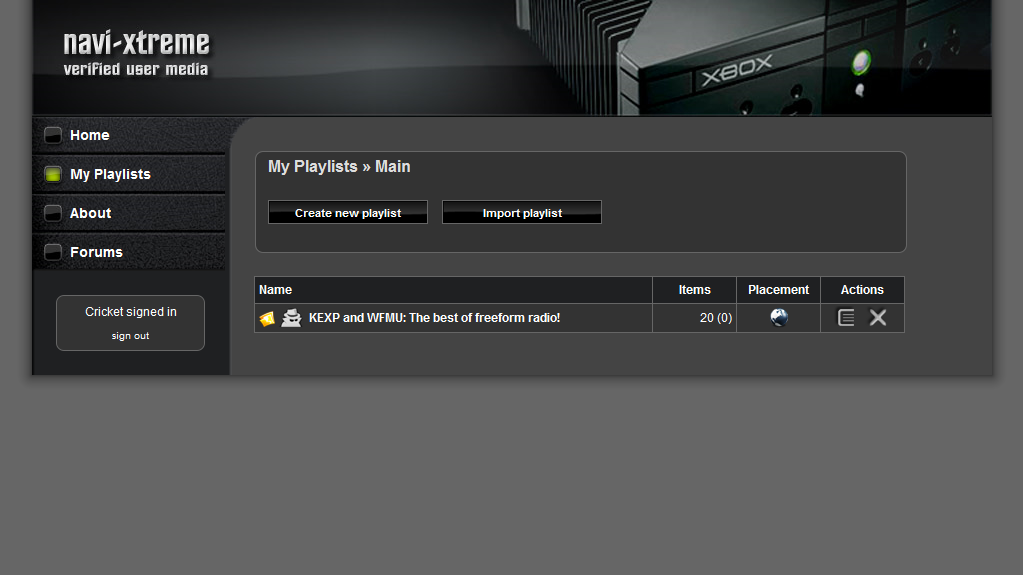Click the Actions column header
The height and width of the screenshot is (575, 1023).
[862, 290]
